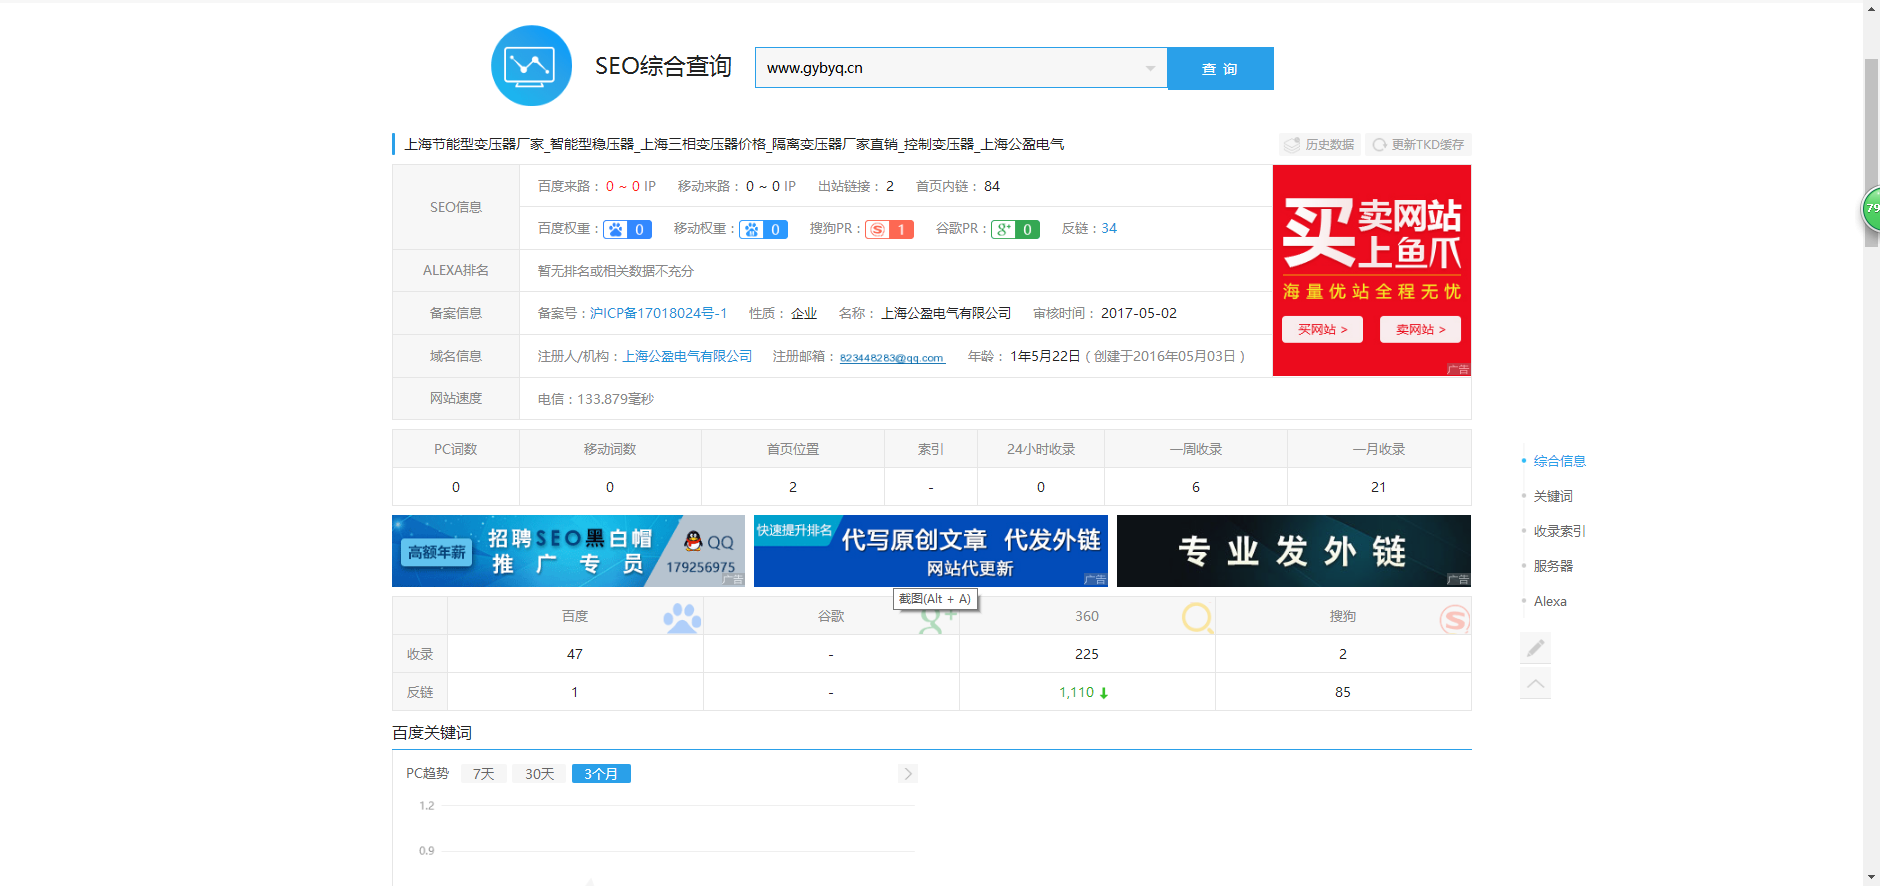Open the domain input dropdown arrow

tap(1150, 68)
